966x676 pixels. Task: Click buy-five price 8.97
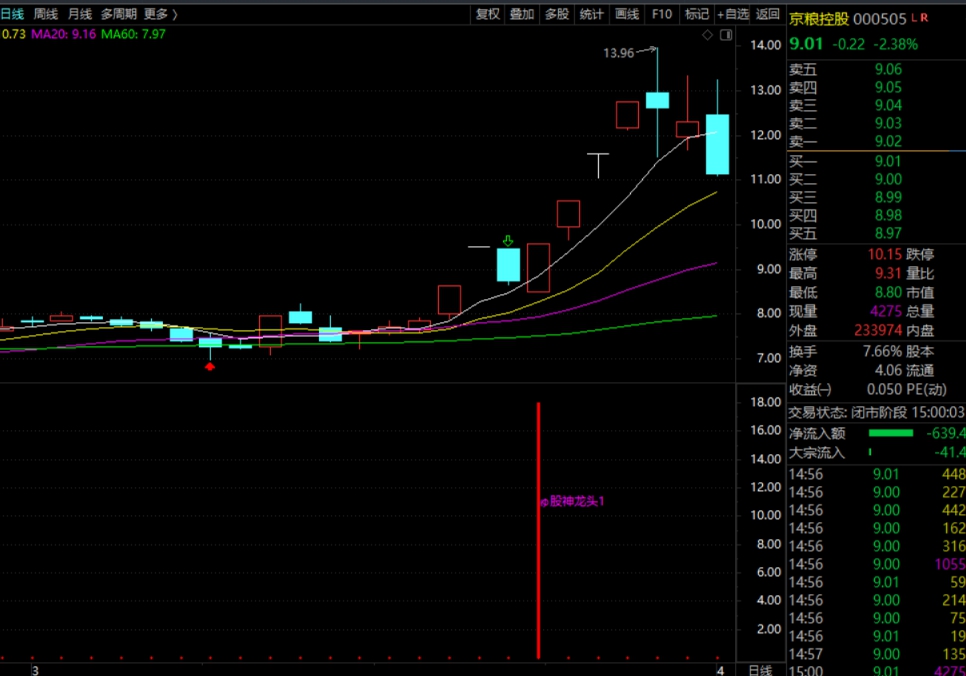tap(888, 233)
